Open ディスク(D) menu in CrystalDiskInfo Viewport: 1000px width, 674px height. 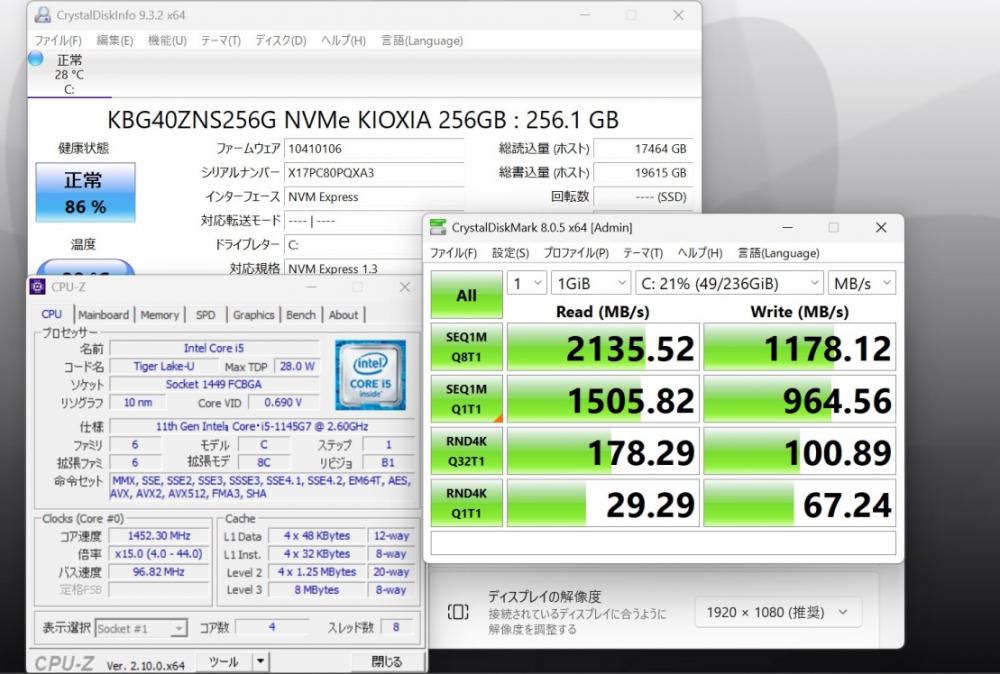281,40
